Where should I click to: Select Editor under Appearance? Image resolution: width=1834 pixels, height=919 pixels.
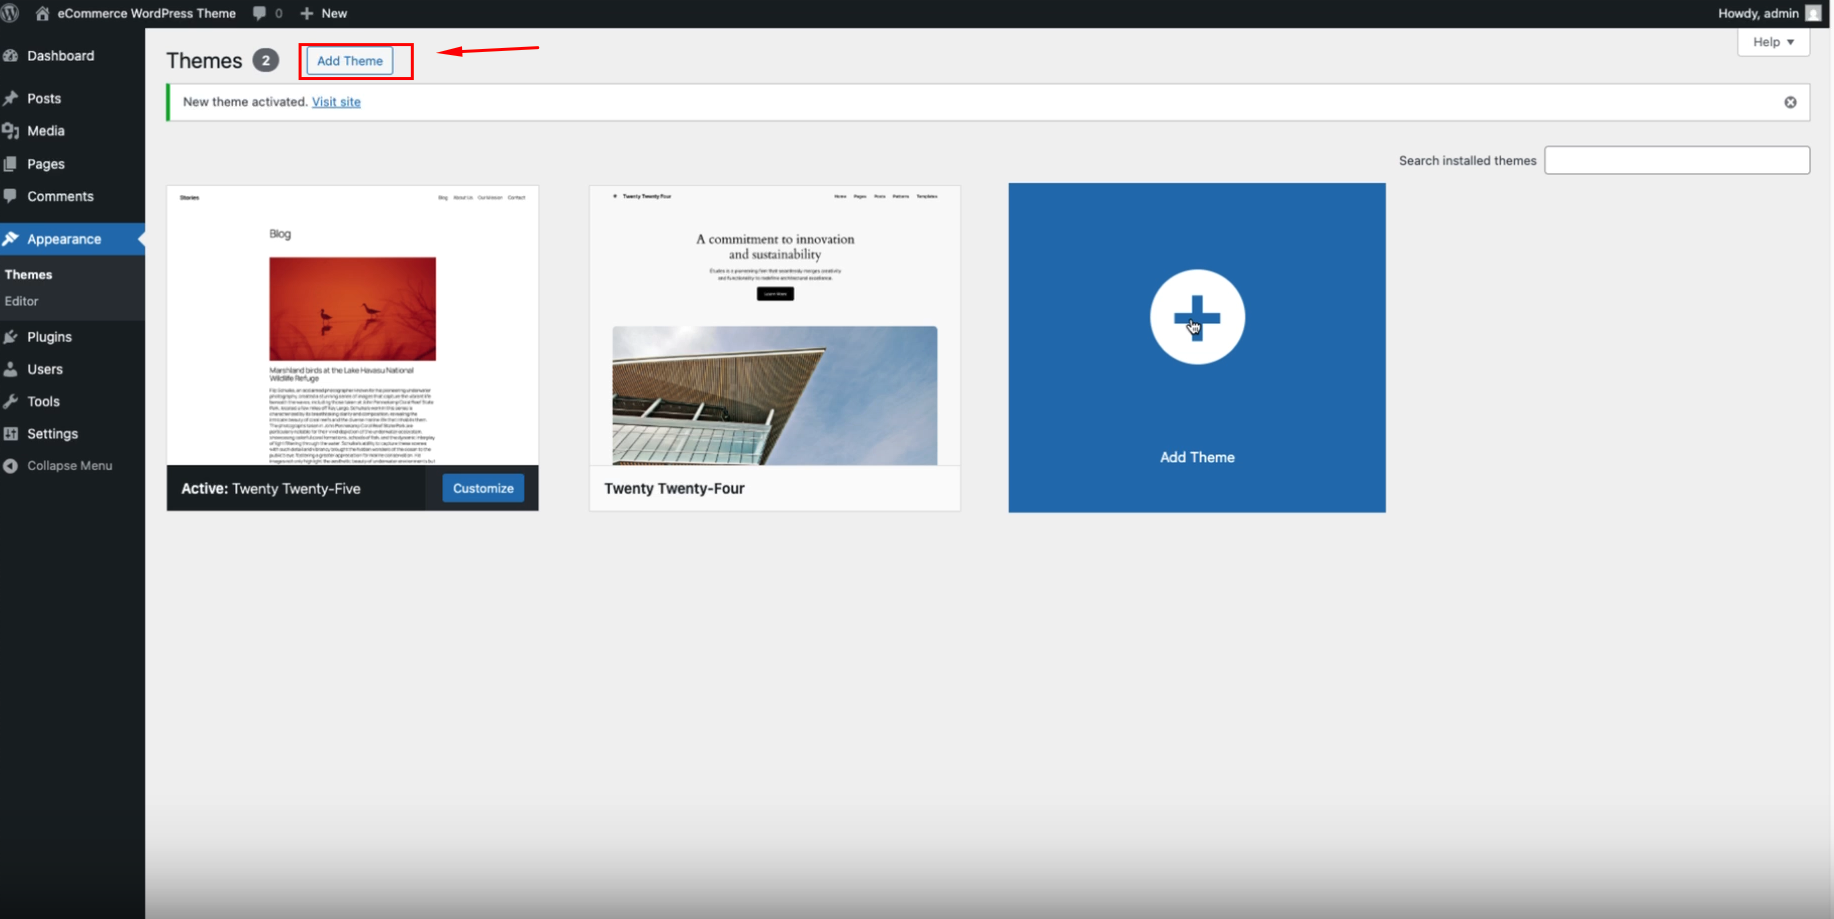[x=21, y=301]
